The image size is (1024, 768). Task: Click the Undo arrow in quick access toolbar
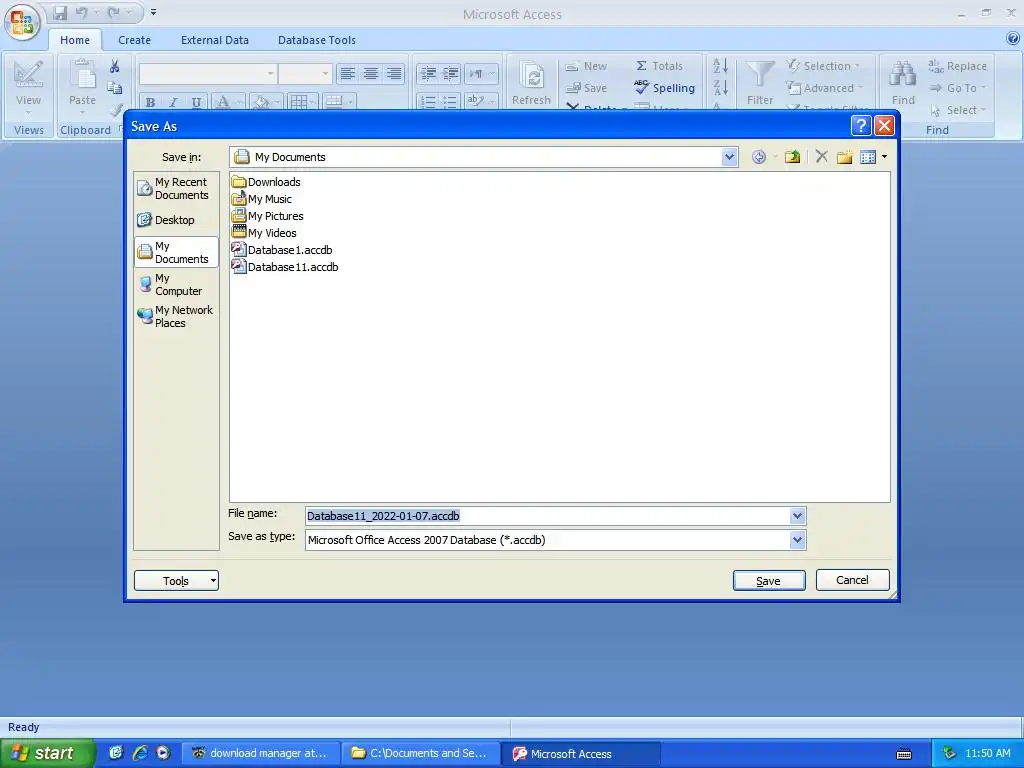click(81, 12)
